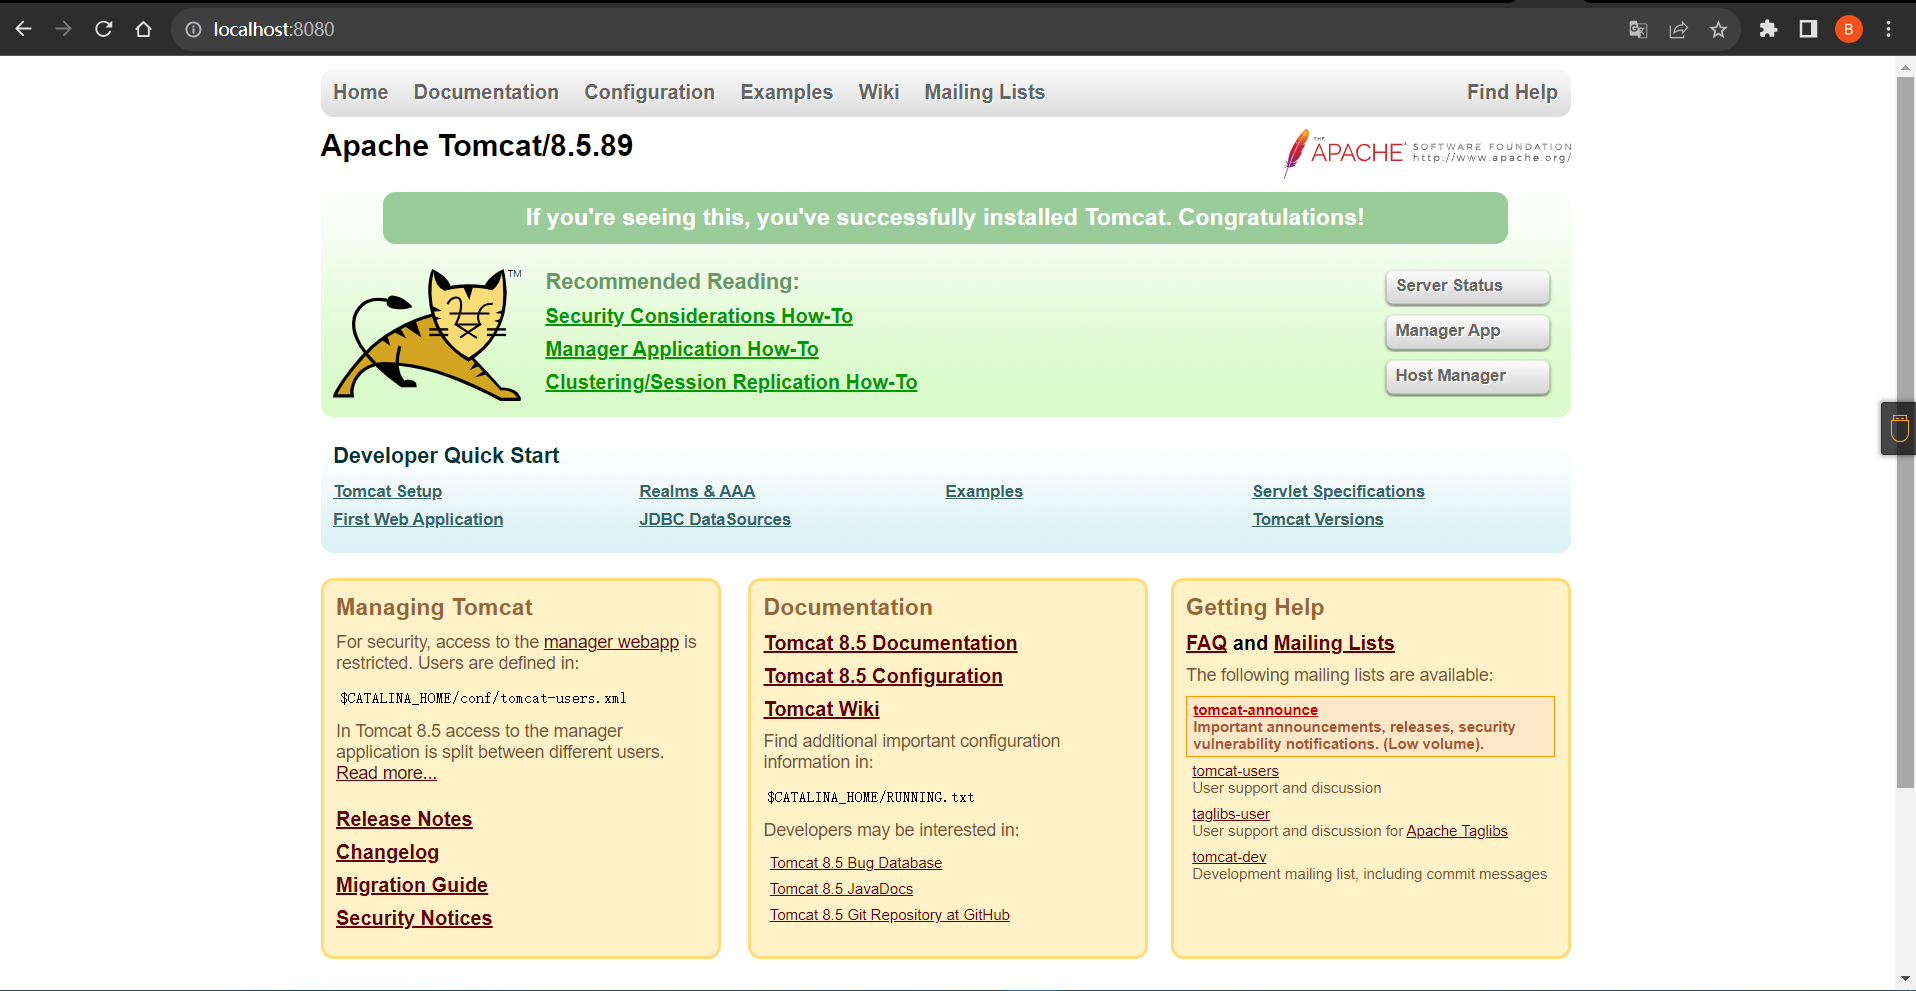
Task: Click the $CATALINA_HOME/RUNNING.txt path text
Action: (870, 797)
